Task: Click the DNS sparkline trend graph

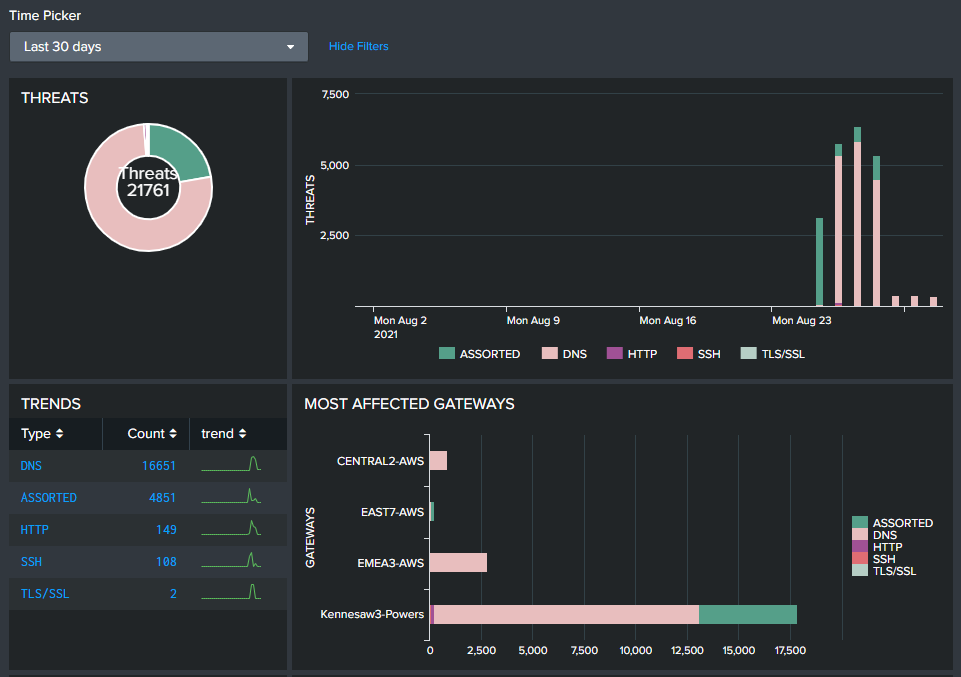Action: 232,465
